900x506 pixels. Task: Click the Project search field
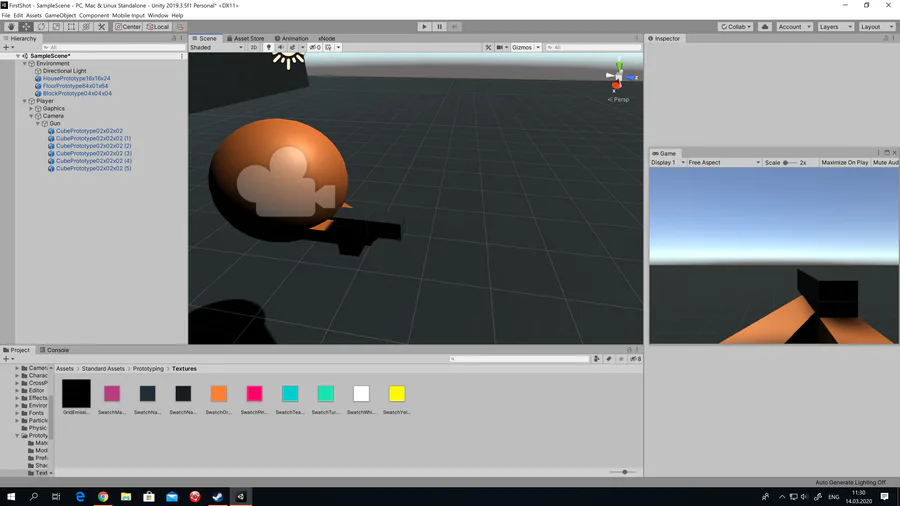(519, 359)
